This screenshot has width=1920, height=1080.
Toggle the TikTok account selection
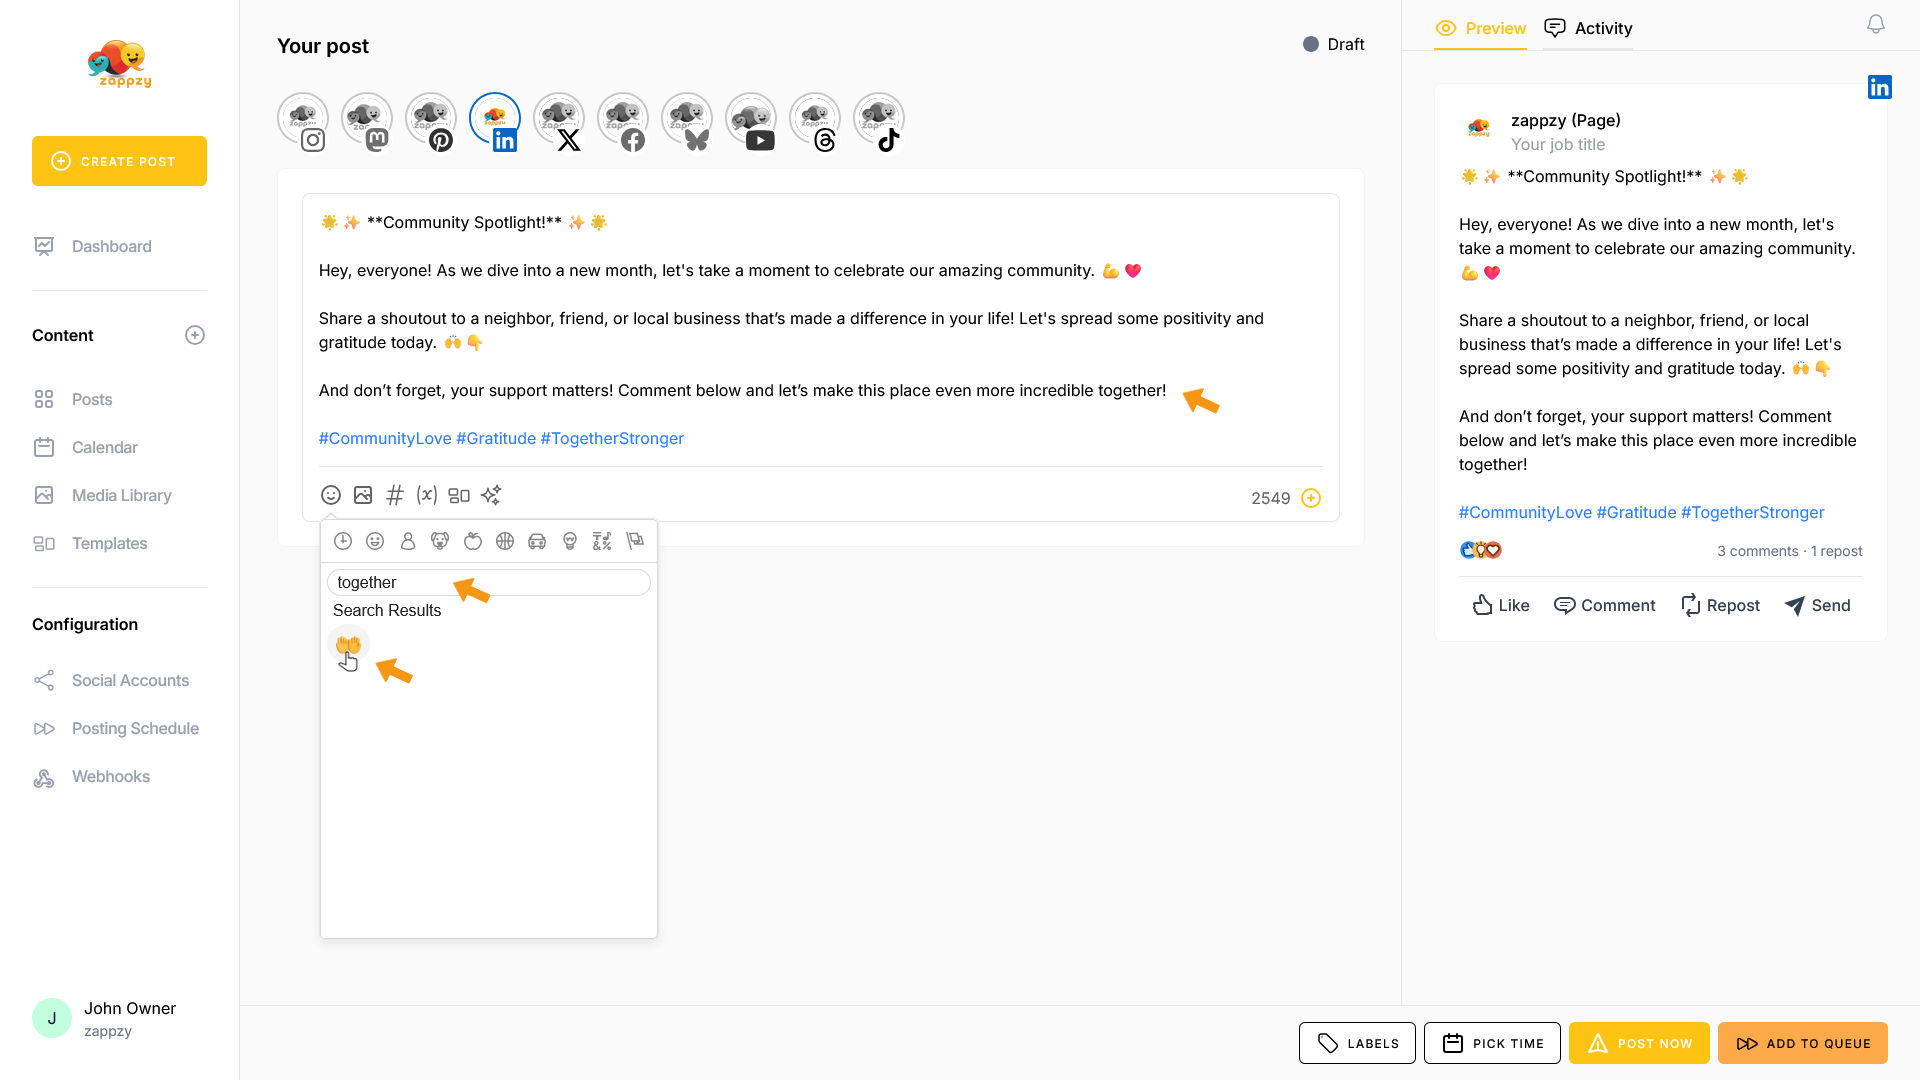click(x=879, y=121)
